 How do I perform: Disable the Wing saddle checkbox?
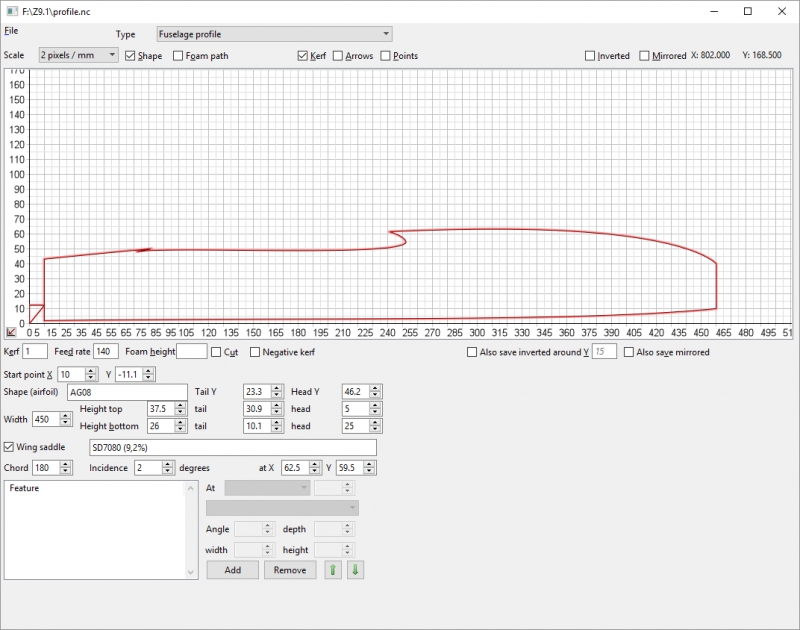coord(11,447)
